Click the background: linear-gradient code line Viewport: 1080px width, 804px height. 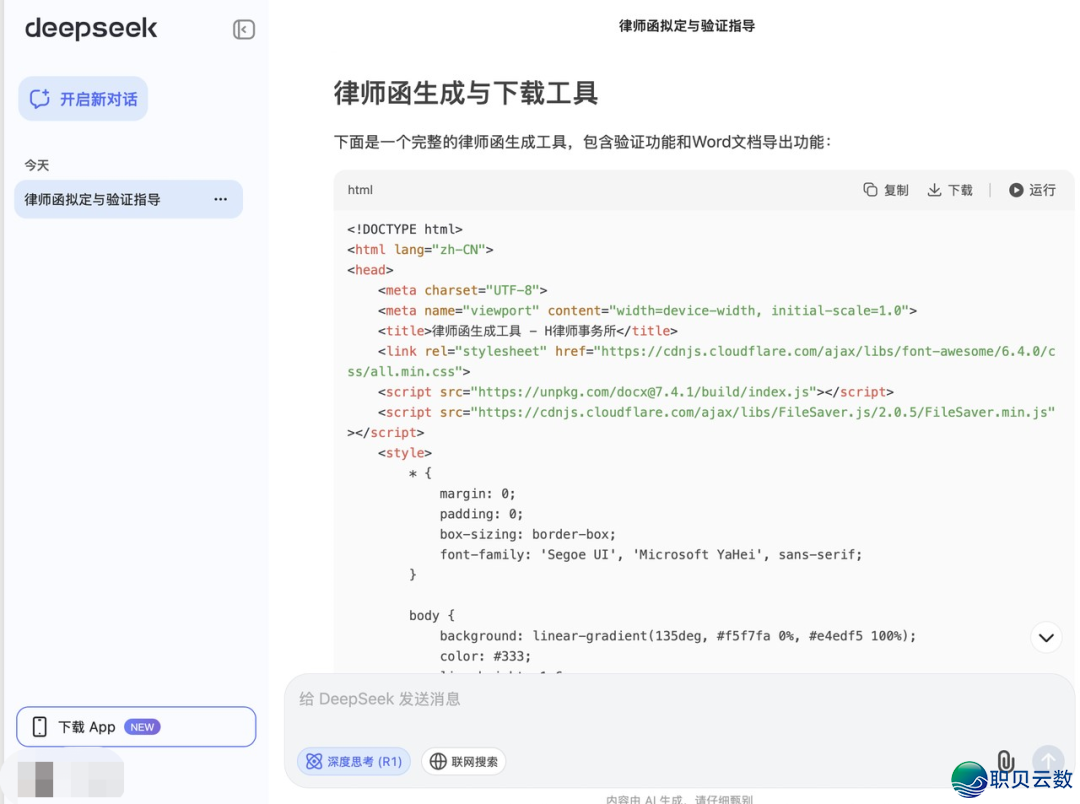(678, 636)
